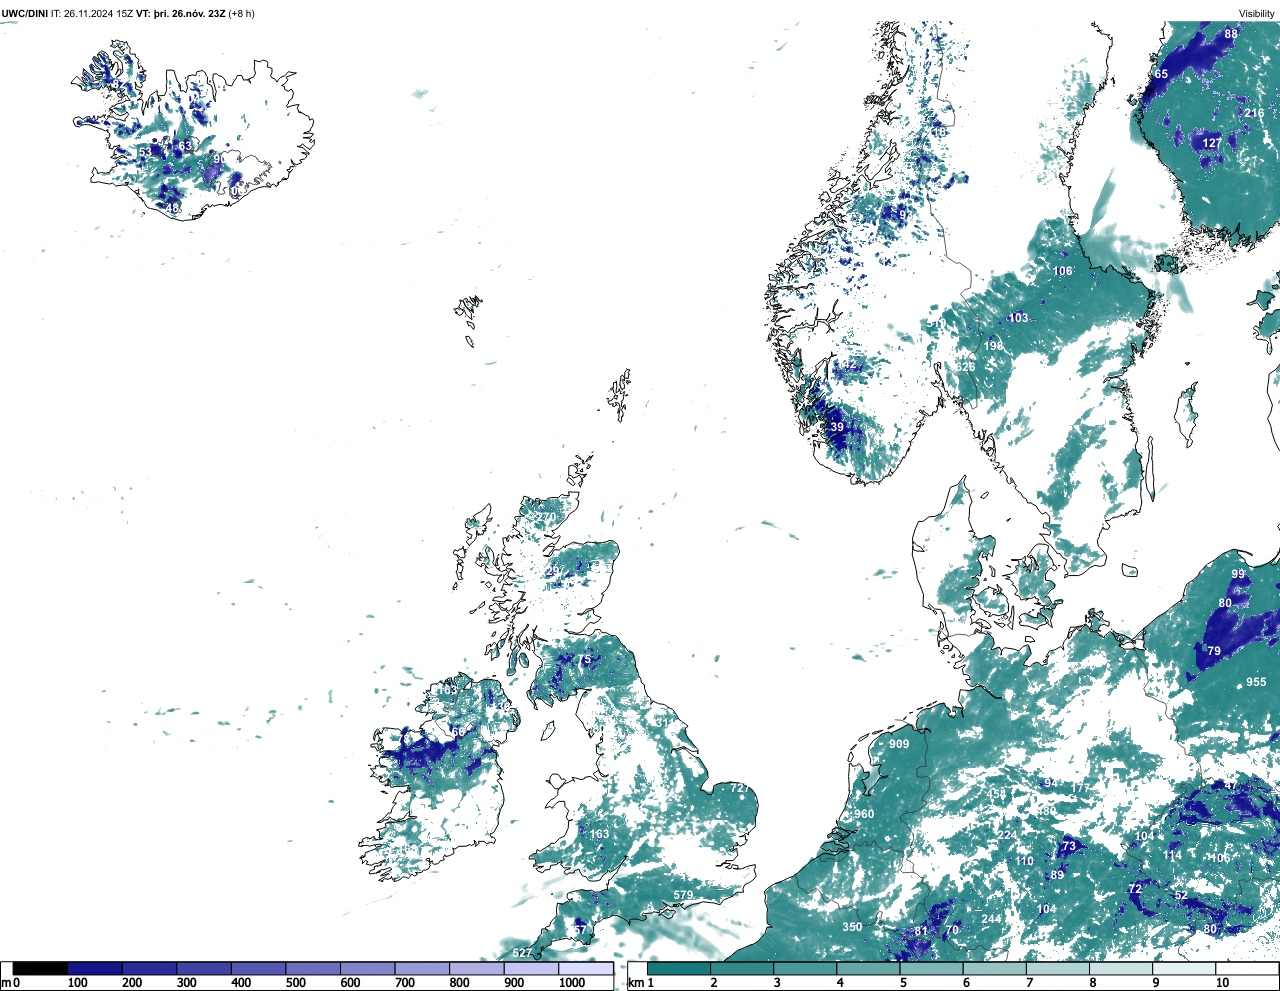Click the '75' value over southern Scotland

586,660
